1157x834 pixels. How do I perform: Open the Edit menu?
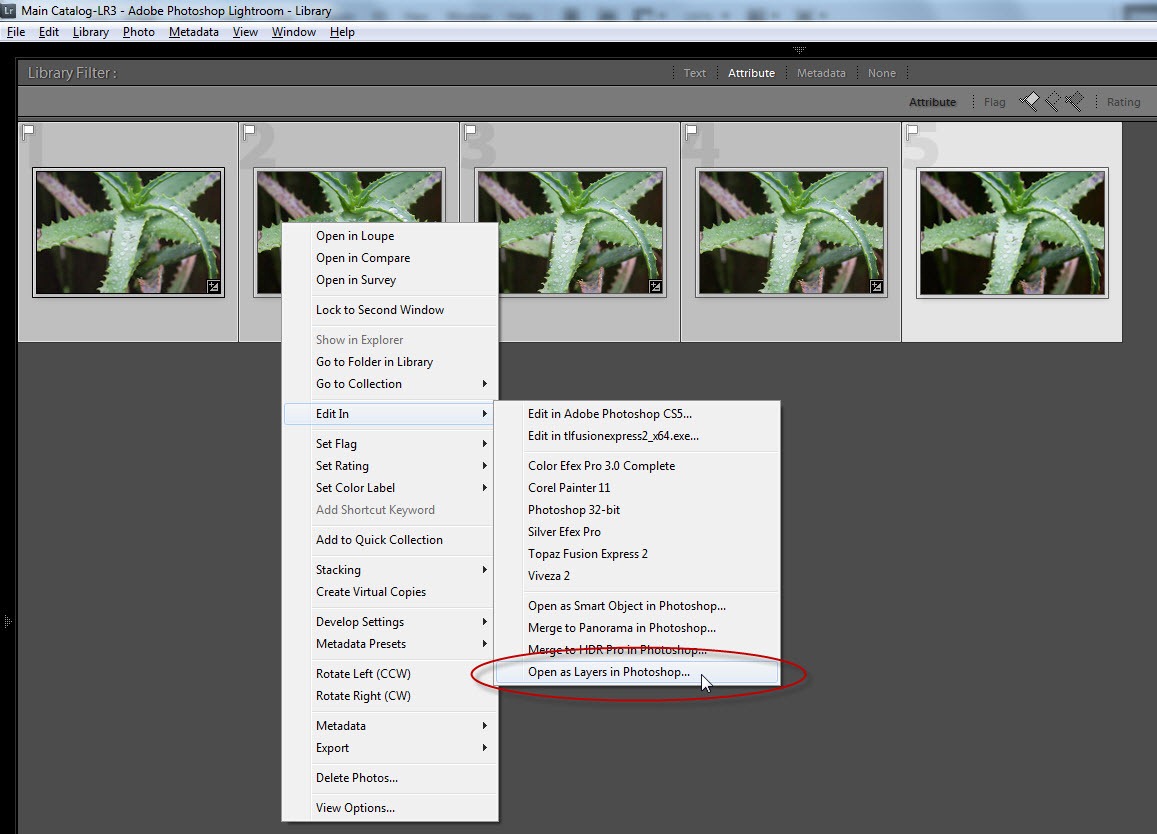click(49, 32)
